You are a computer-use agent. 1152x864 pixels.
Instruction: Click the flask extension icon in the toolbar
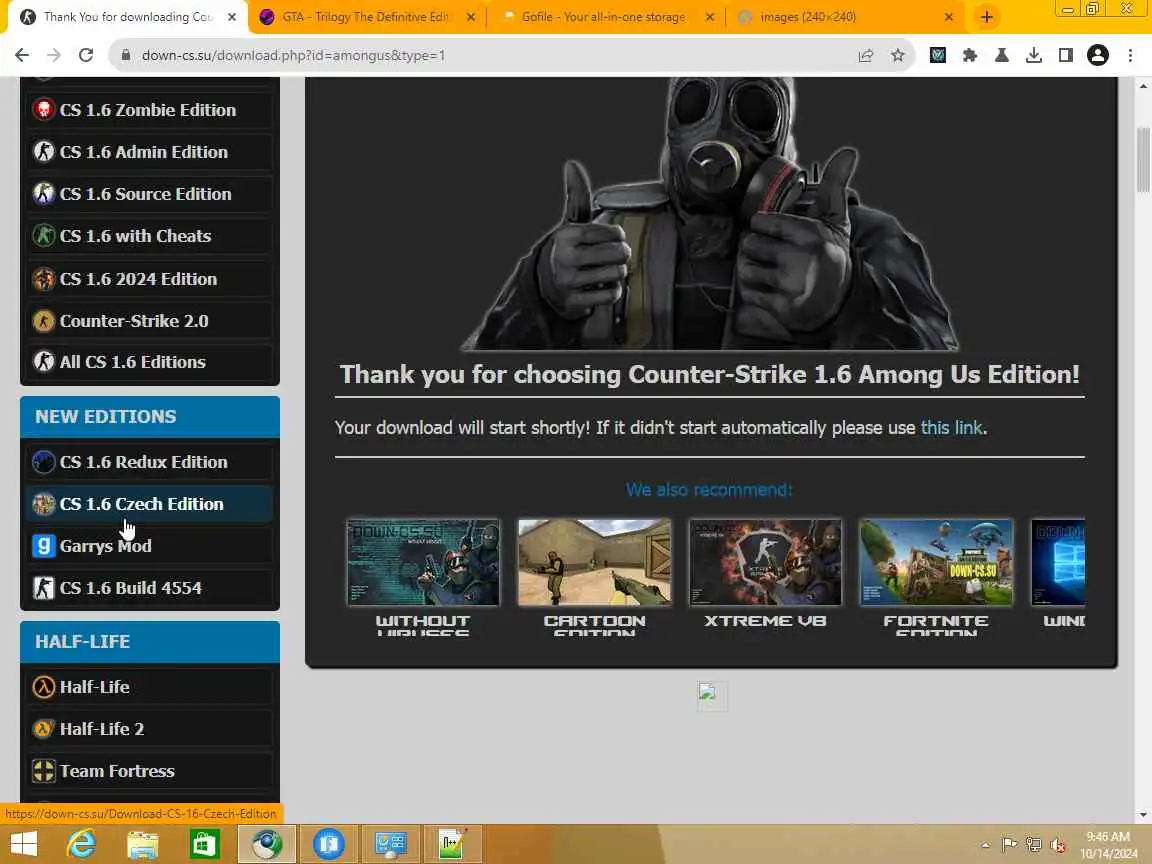[1001, 55]
